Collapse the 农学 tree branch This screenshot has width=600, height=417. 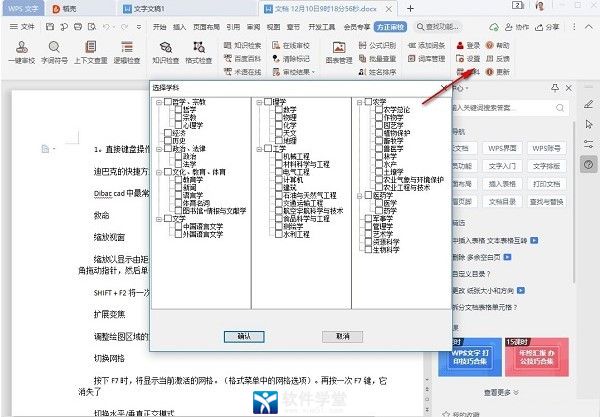click(x=358, y=101)
